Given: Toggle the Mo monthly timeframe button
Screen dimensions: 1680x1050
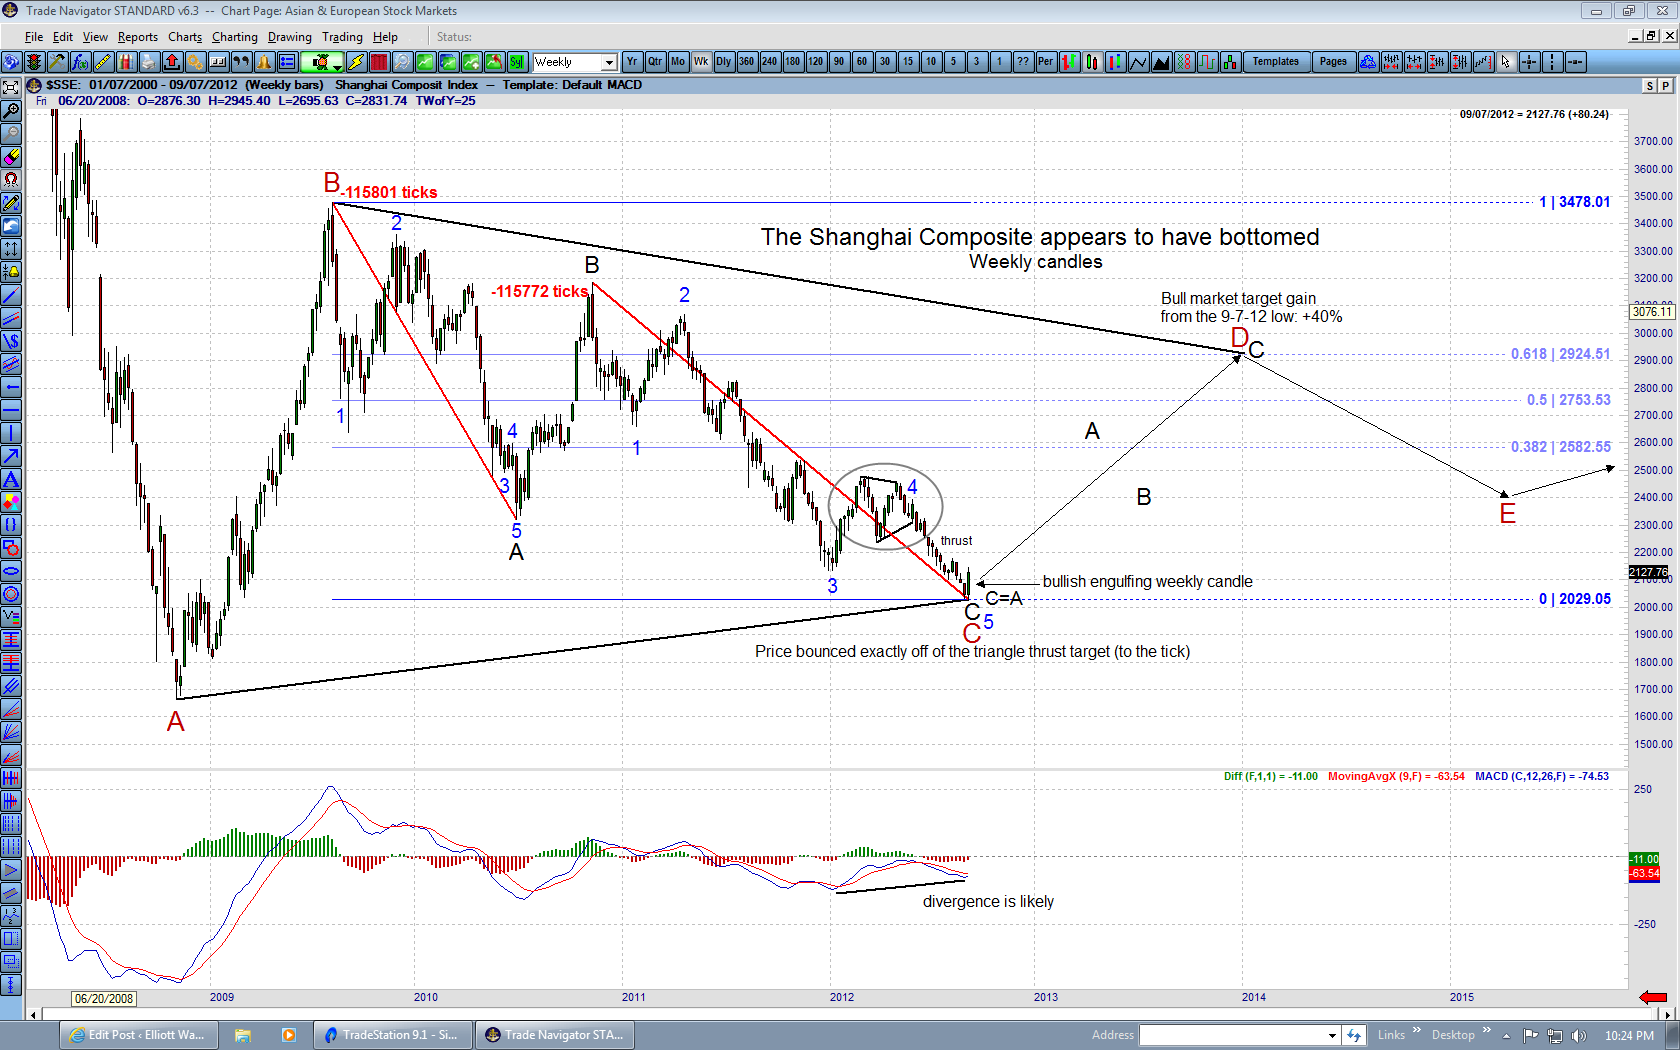Looking at the screenshot, I should click(678, 62).
